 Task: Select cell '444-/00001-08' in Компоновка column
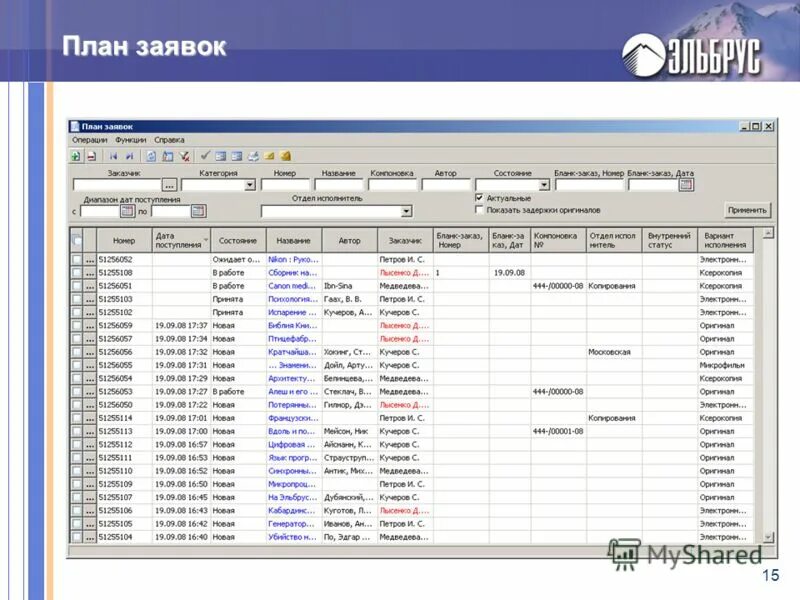558,431
